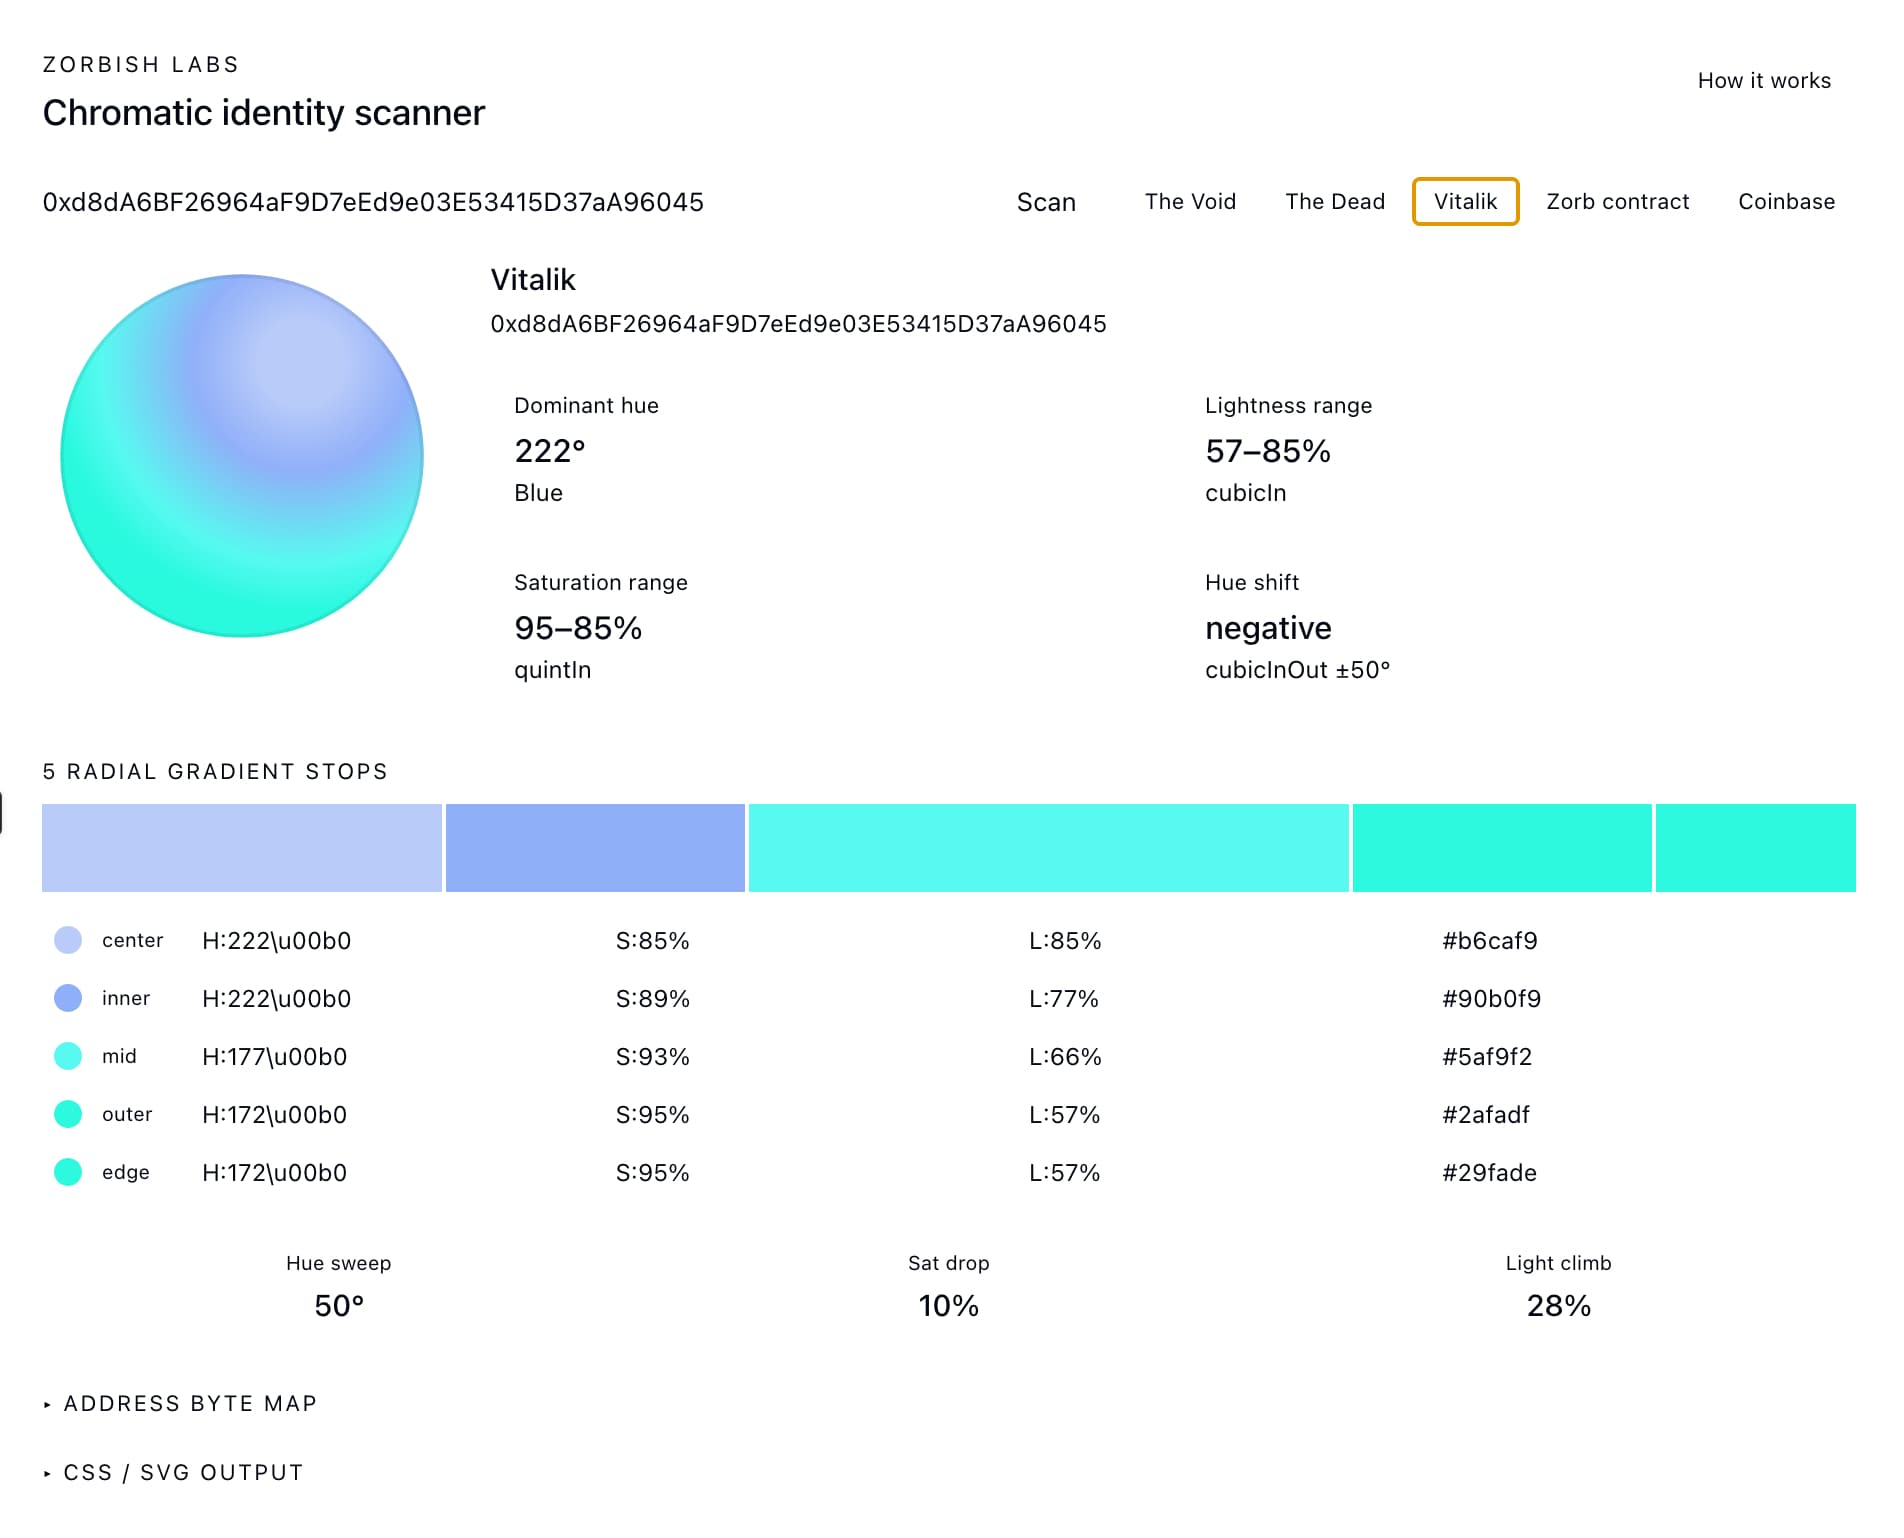Click the periwinkle blue gradient swatch
Screen dimensions: 1904x1538
595,848
